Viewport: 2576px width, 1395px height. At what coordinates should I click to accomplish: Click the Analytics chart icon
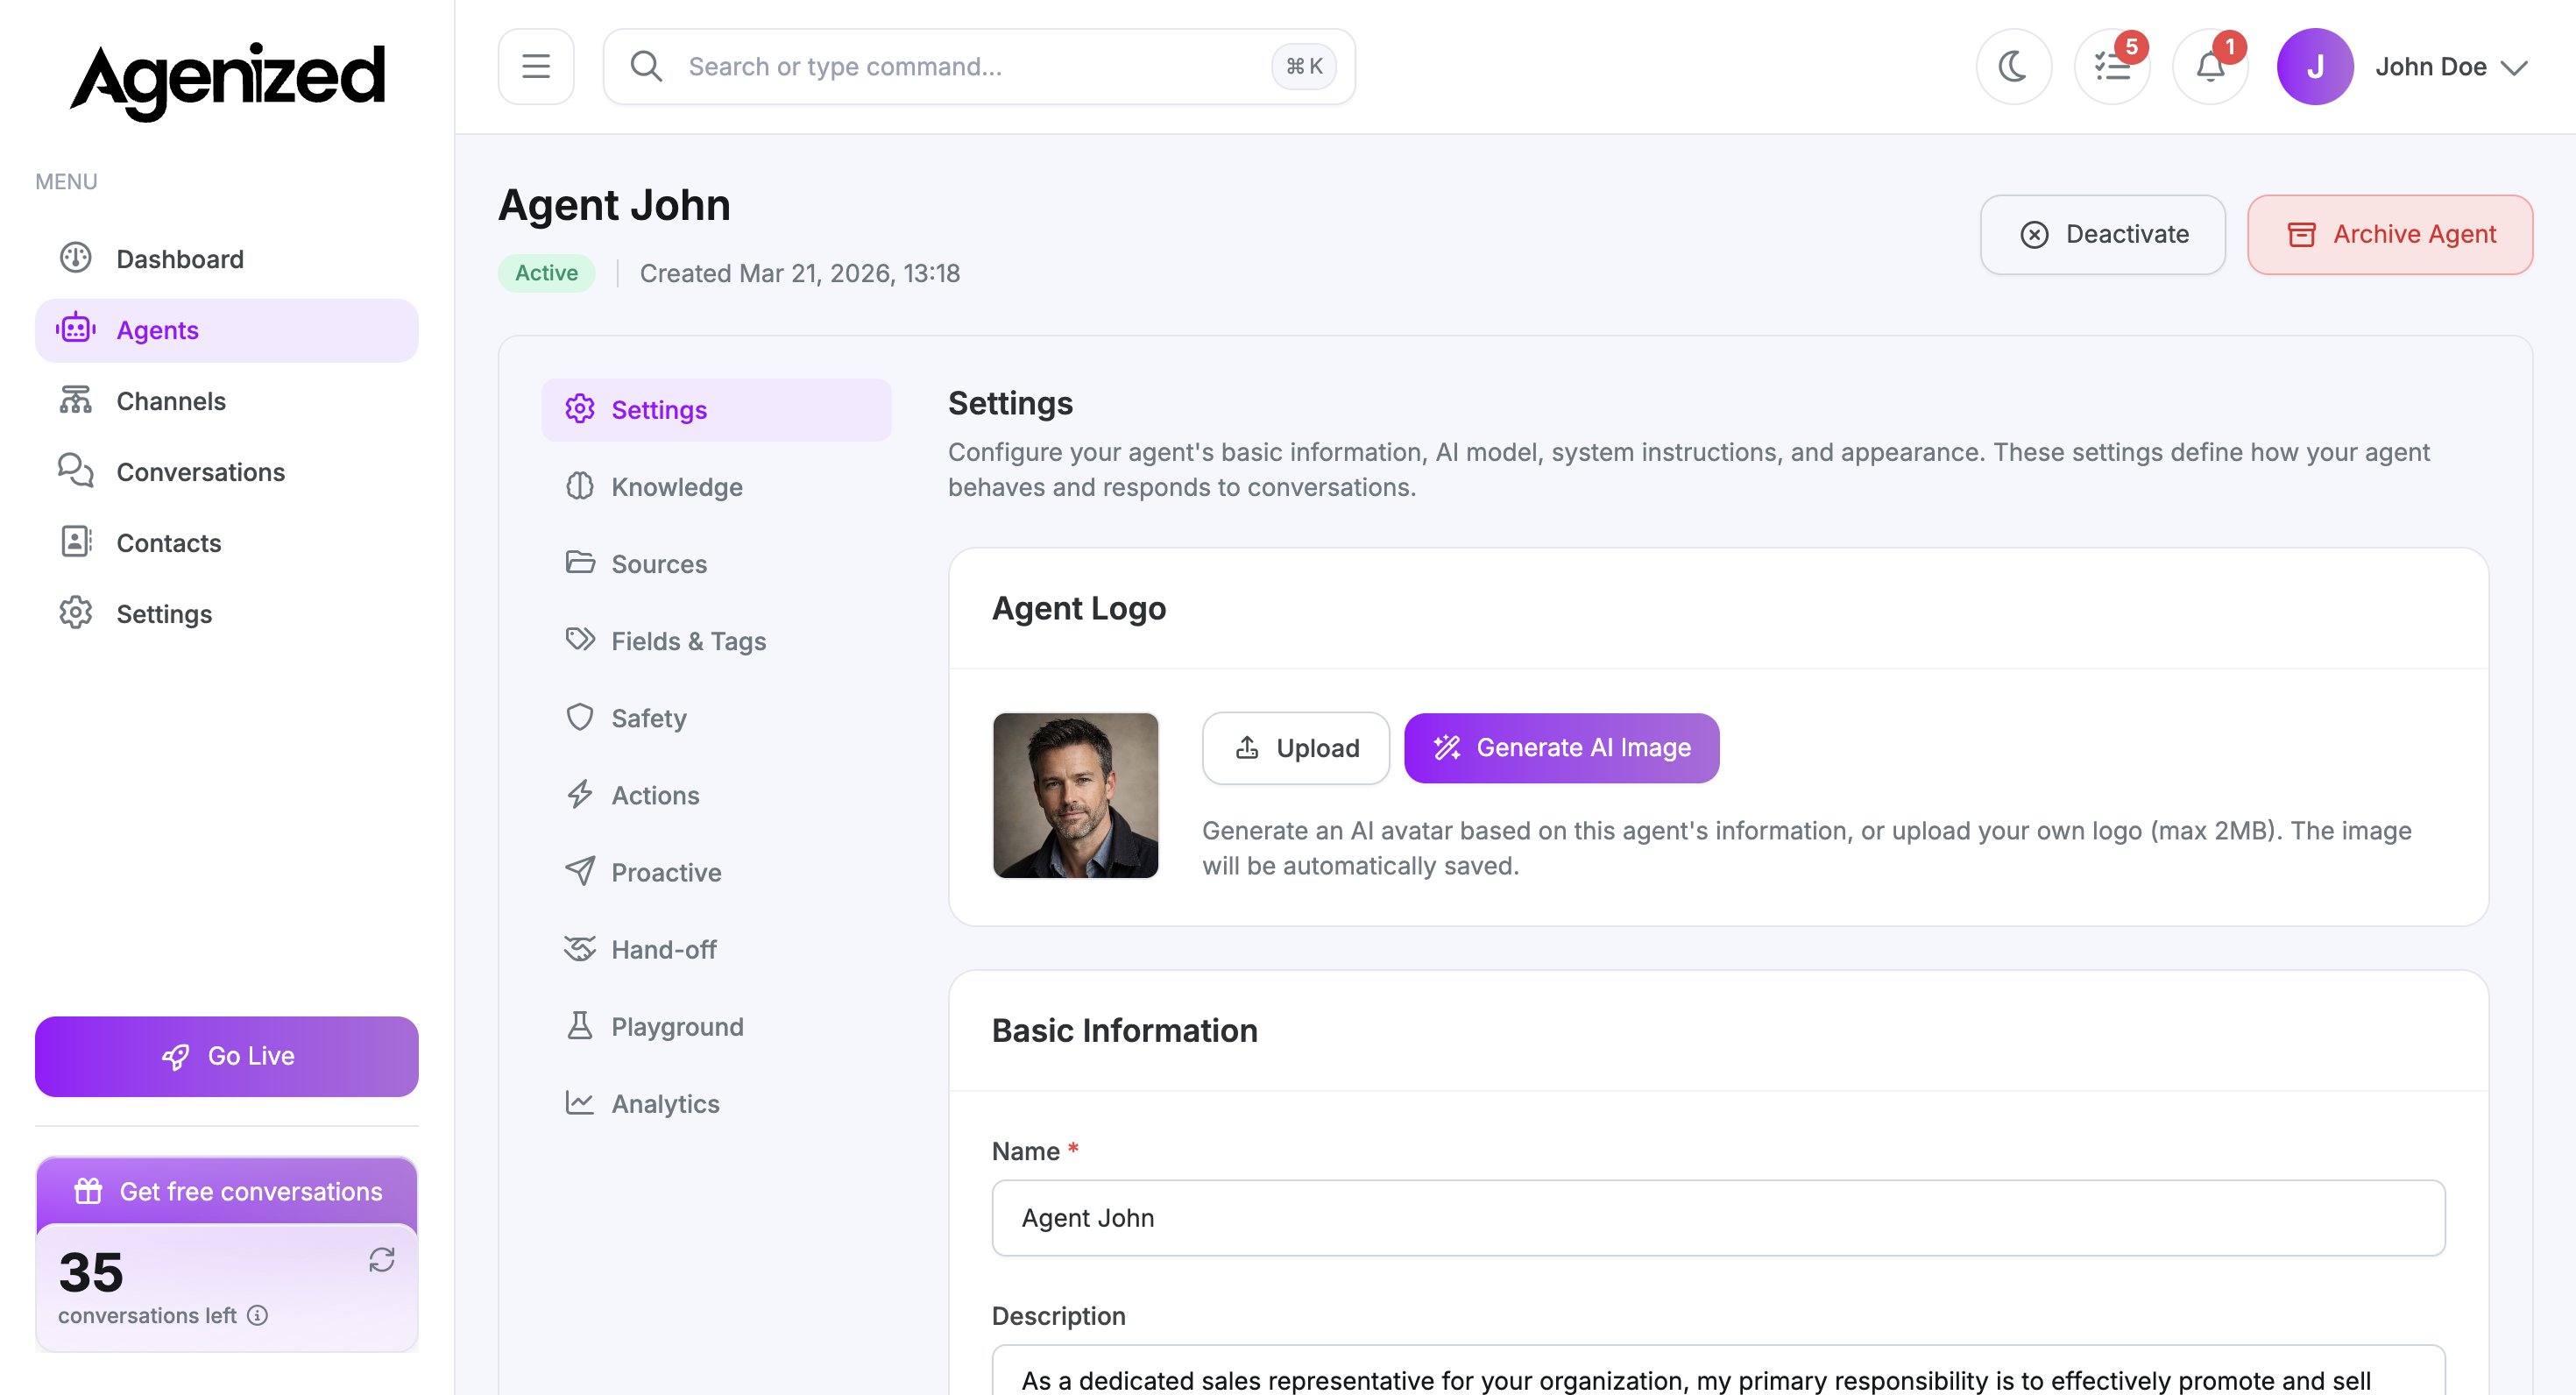click(x=580, y=1102)
